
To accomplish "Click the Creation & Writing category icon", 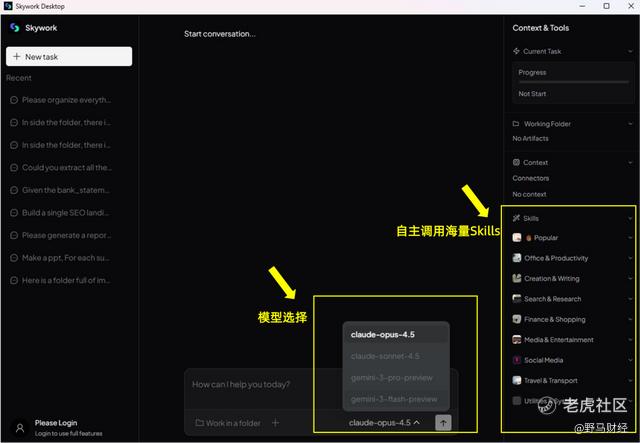I will coord(517,278).
